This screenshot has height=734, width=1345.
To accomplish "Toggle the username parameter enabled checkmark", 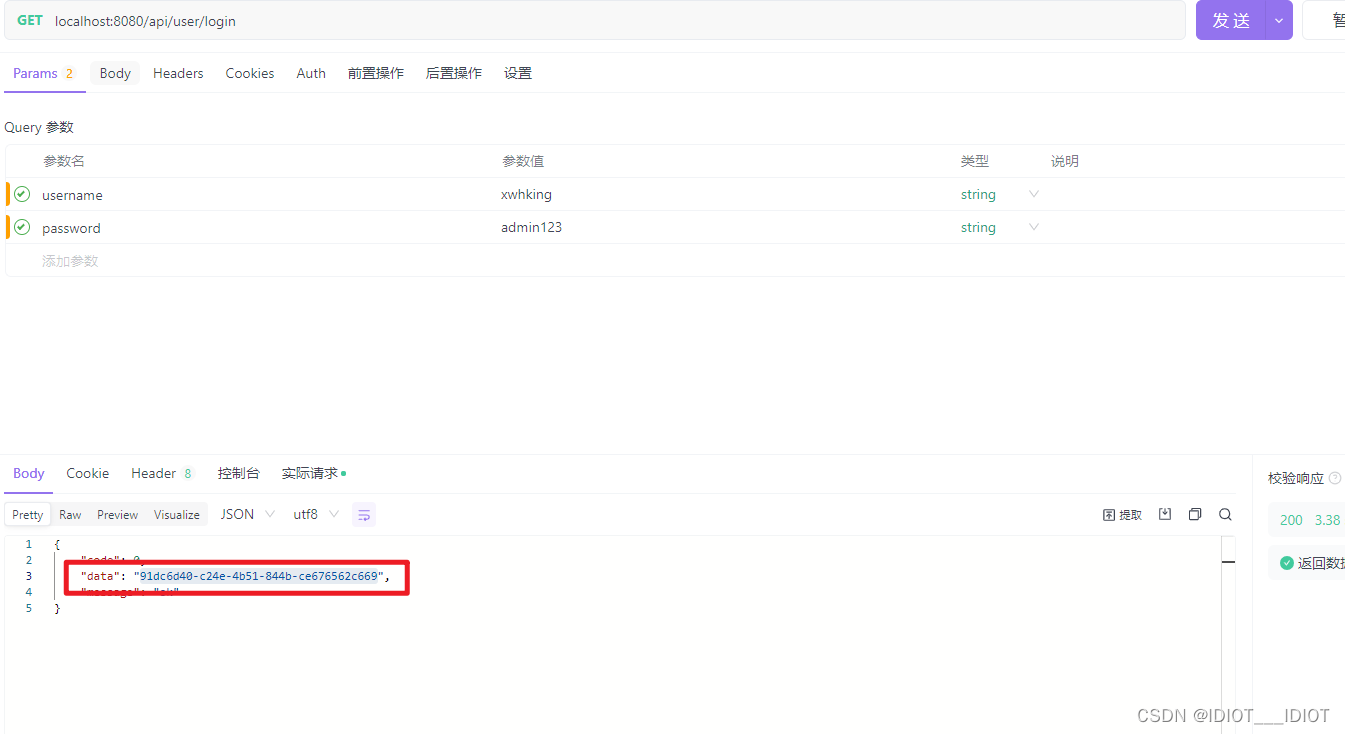I will tap(21, 194).
